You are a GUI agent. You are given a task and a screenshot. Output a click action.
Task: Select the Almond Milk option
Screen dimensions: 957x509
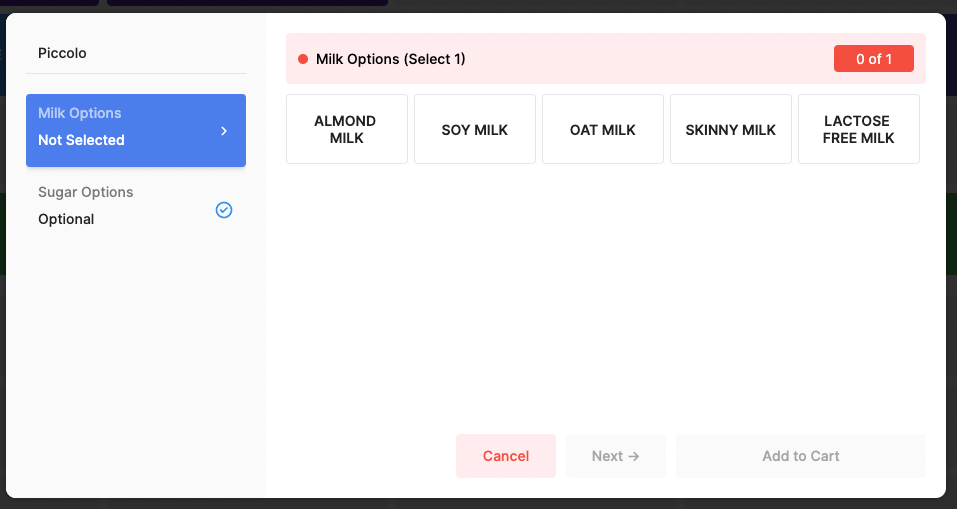tap(346, 129)
